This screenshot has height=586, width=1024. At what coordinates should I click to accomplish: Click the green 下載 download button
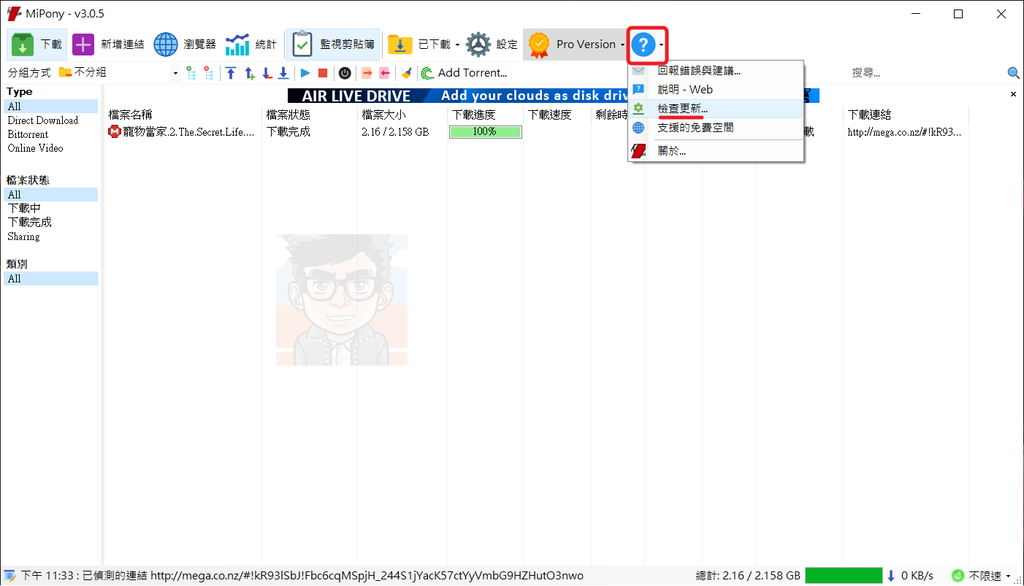37,44
